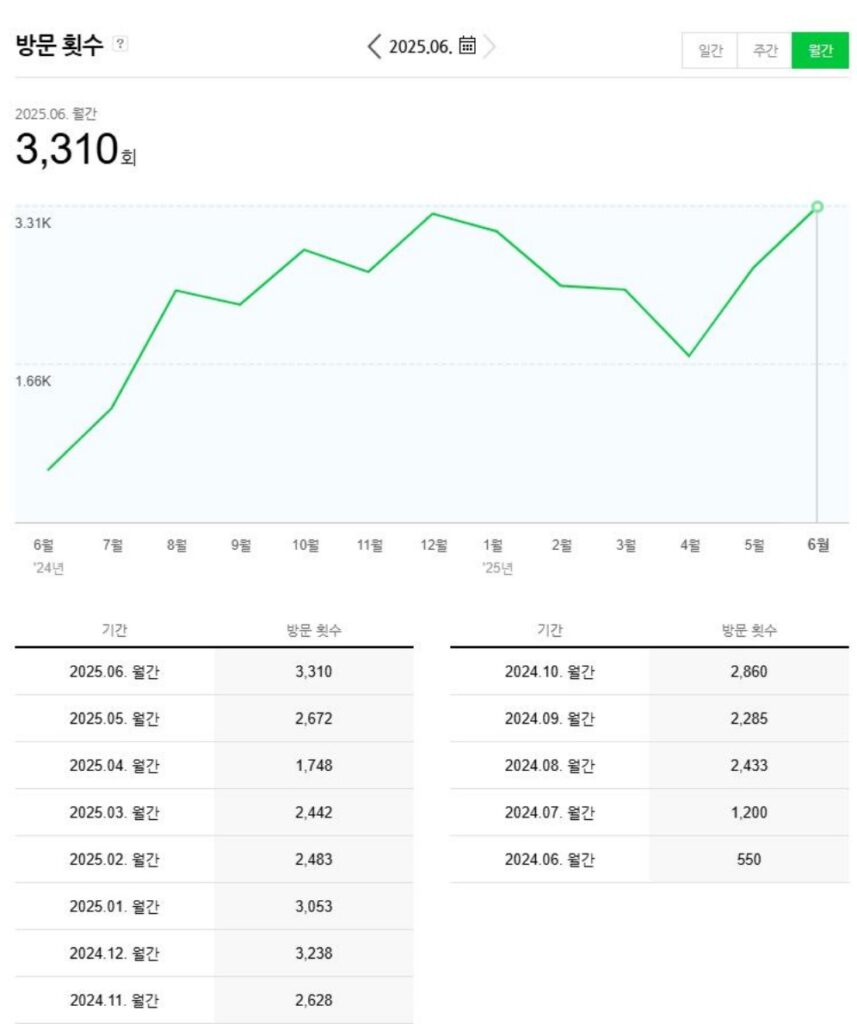Viewport: 857px width, 1024px height.
Task: Go to next month arrow
Action: tap(489, 46)
